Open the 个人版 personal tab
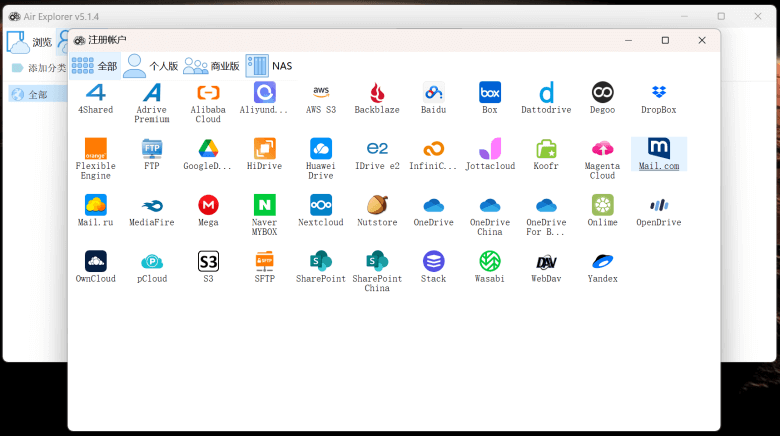 pos(151,66)
